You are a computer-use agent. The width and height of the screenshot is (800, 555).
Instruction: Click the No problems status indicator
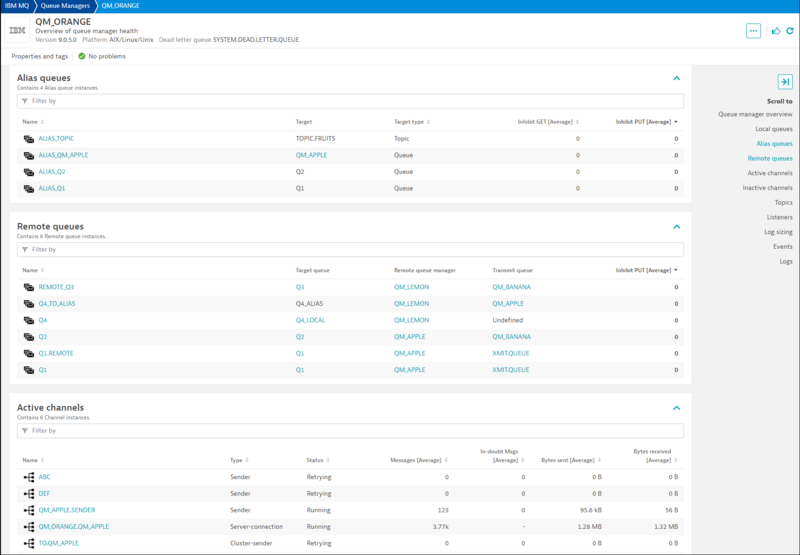(x=102, y=56)
